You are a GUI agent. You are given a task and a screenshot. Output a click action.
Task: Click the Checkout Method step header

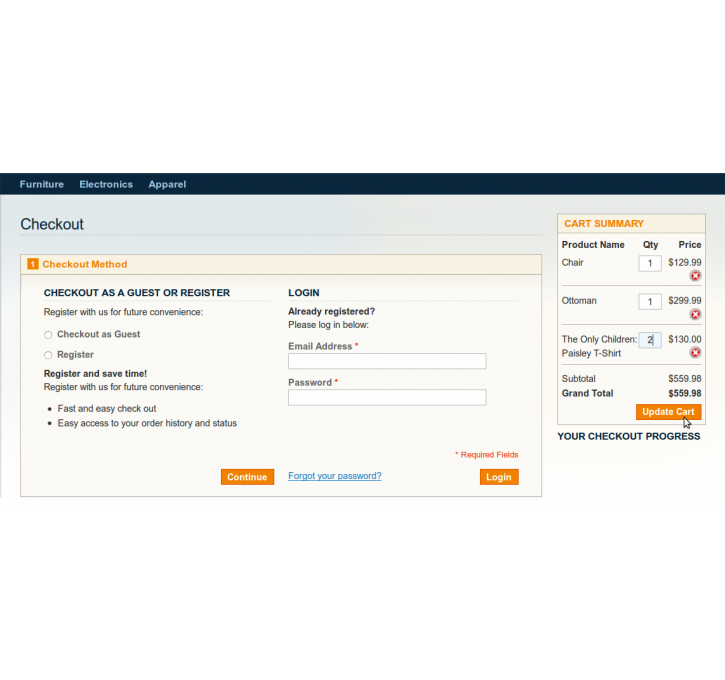coord(281,264)
